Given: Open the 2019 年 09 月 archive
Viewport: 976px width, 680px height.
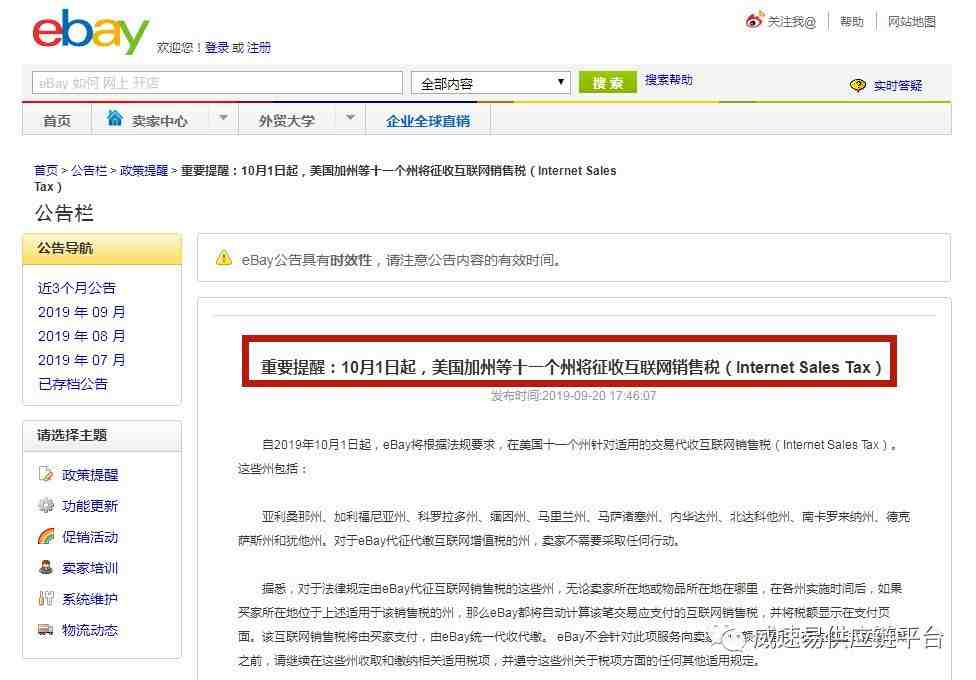Looking at the screenshot, I should [82, 312].
